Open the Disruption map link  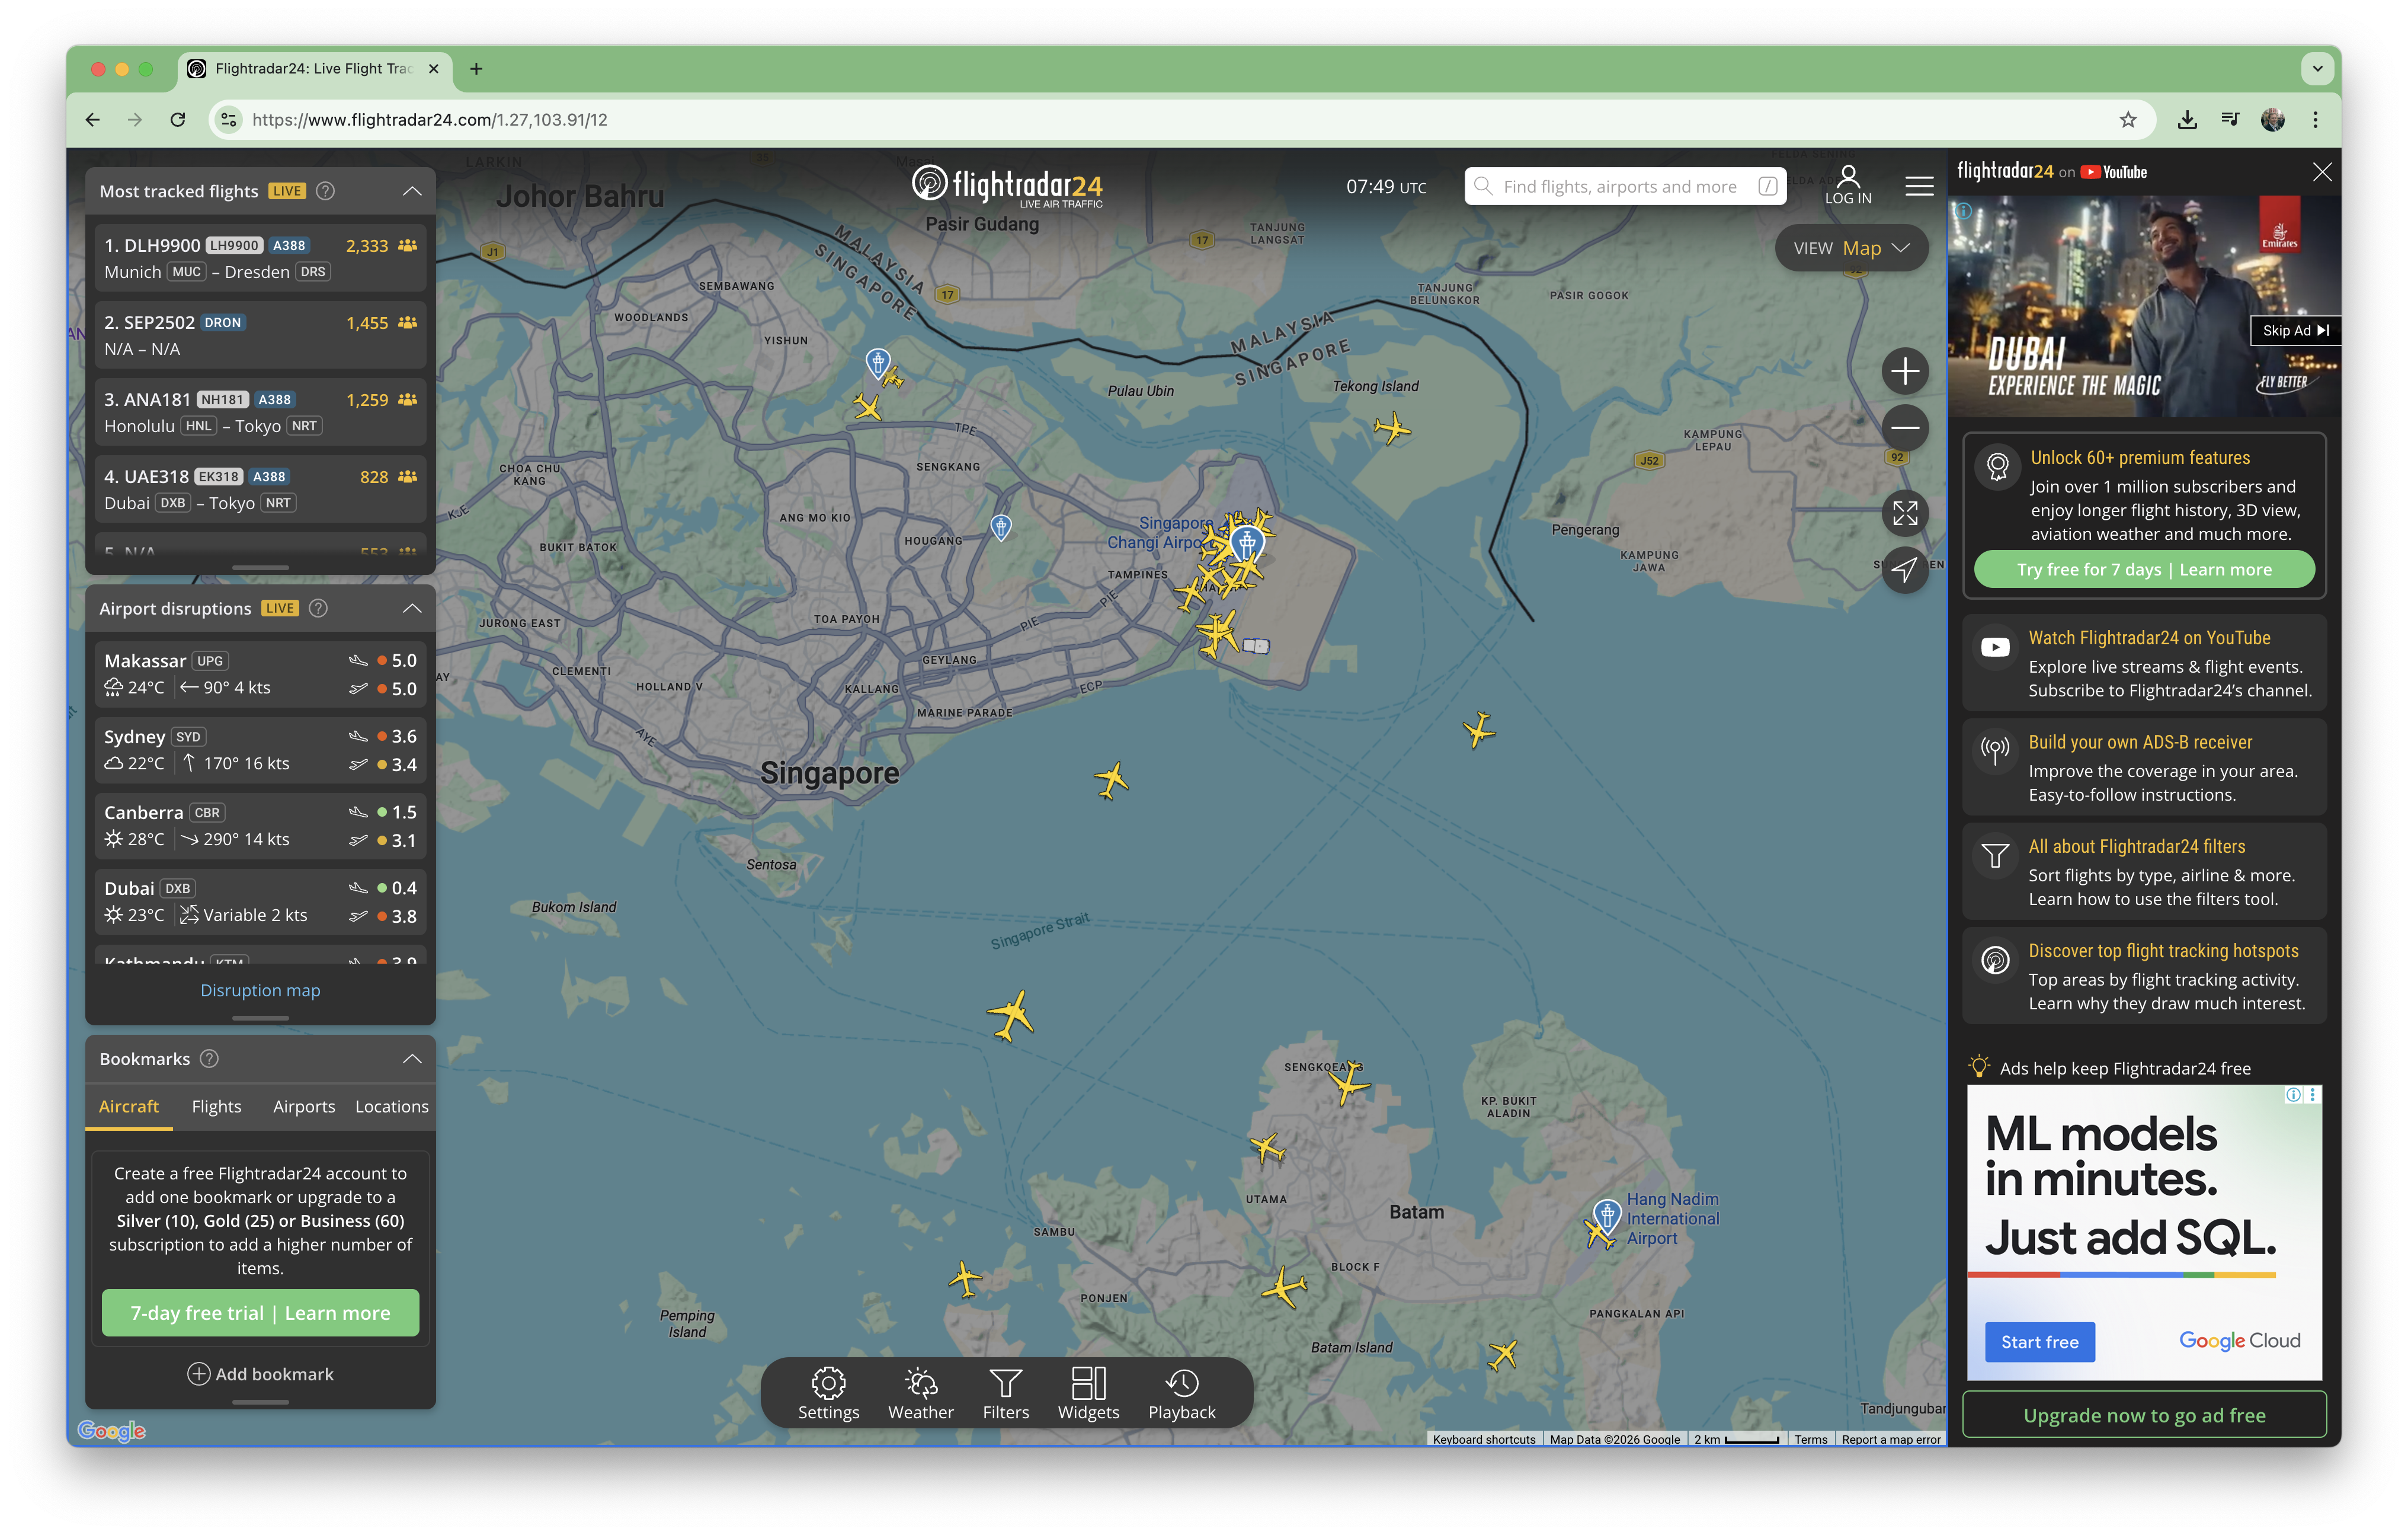point(260,990)
